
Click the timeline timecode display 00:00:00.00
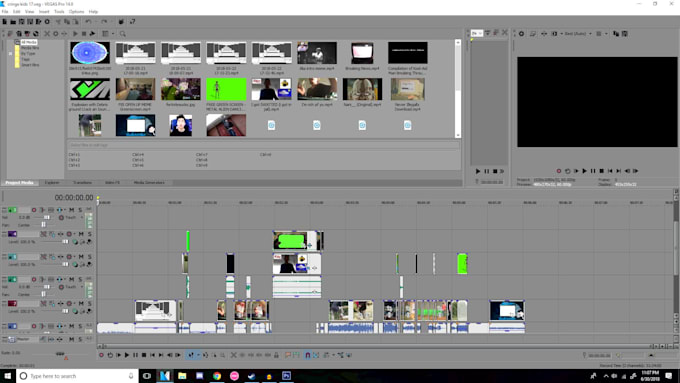pyautogui.click(x=74, y=198)
